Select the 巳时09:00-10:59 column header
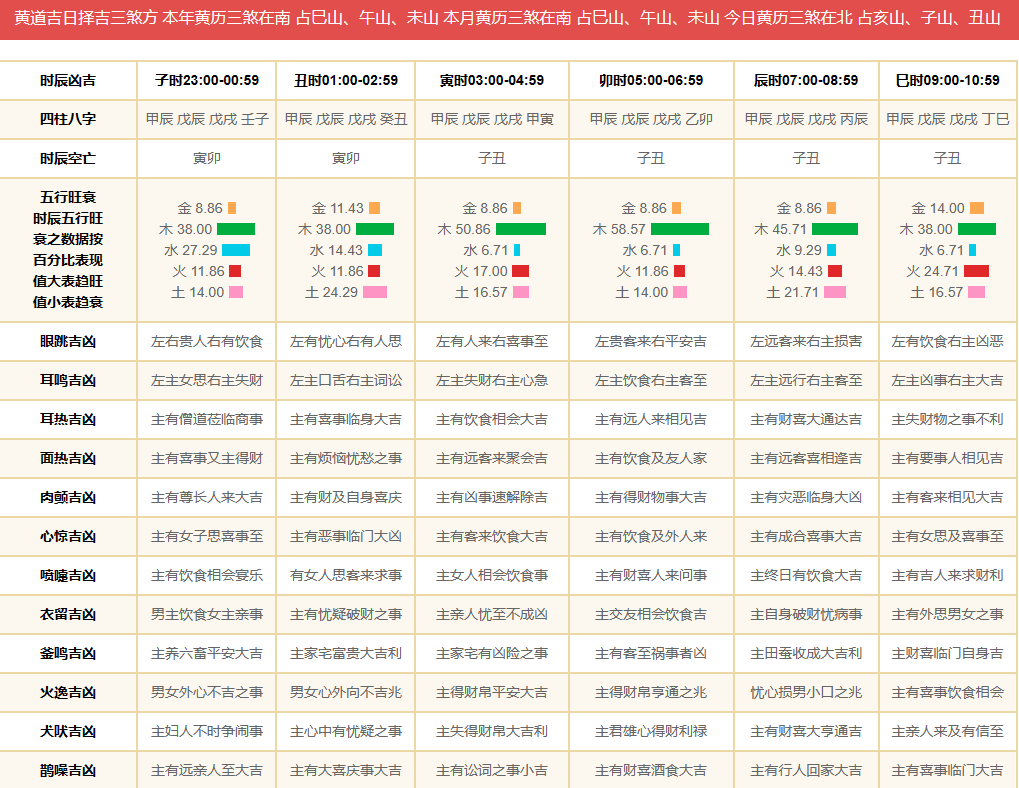 coord(947,80)
